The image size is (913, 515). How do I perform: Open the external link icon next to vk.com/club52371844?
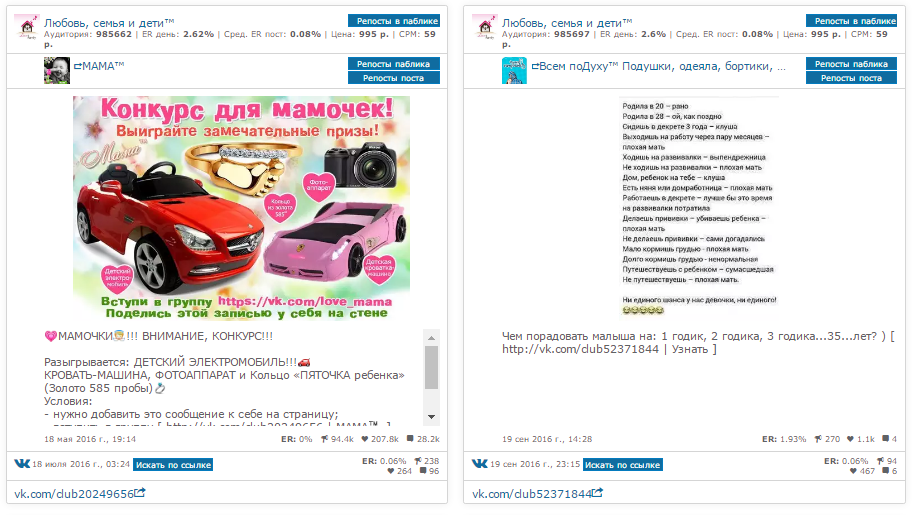click(x=597, y=493)
